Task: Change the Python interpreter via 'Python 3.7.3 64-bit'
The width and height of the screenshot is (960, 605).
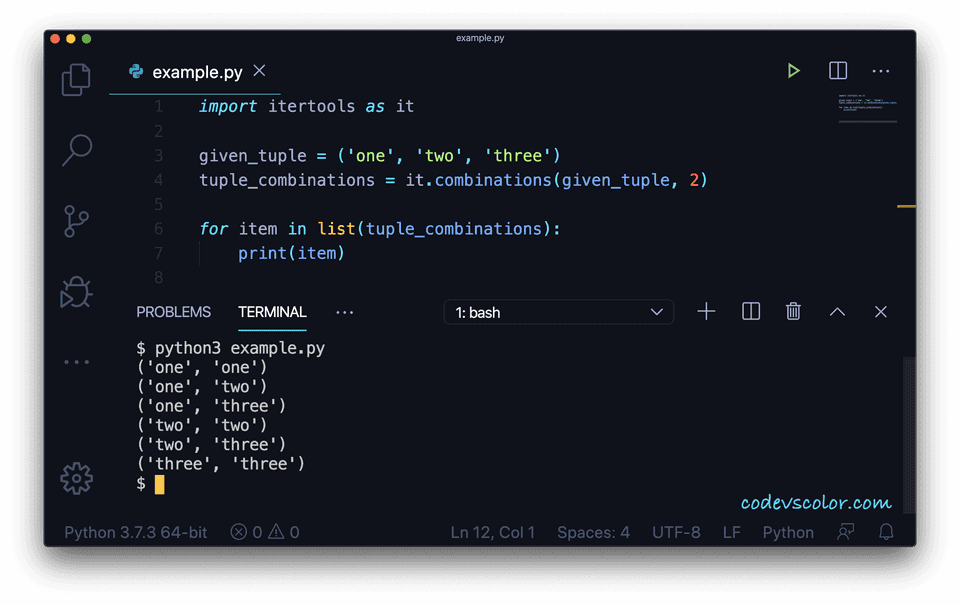Action: [x=134, y=532]
